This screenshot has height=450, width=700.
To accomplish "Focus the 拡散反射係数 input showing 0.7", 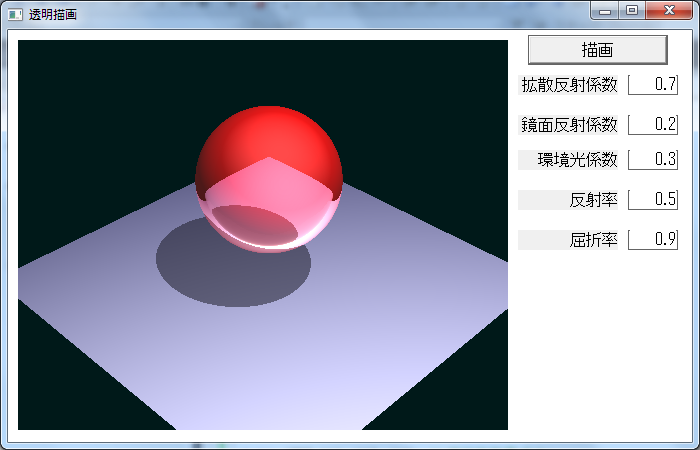I will [x=653, y=84].
